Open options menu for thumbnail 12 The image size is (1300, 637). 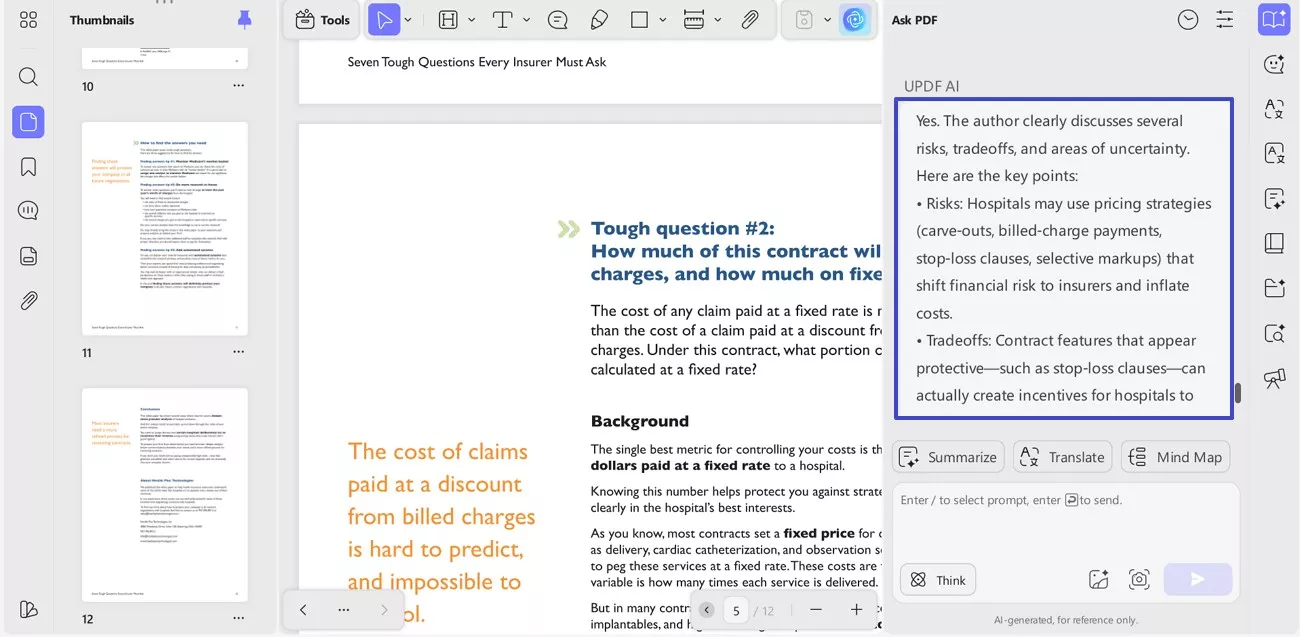tap(238, 618)
